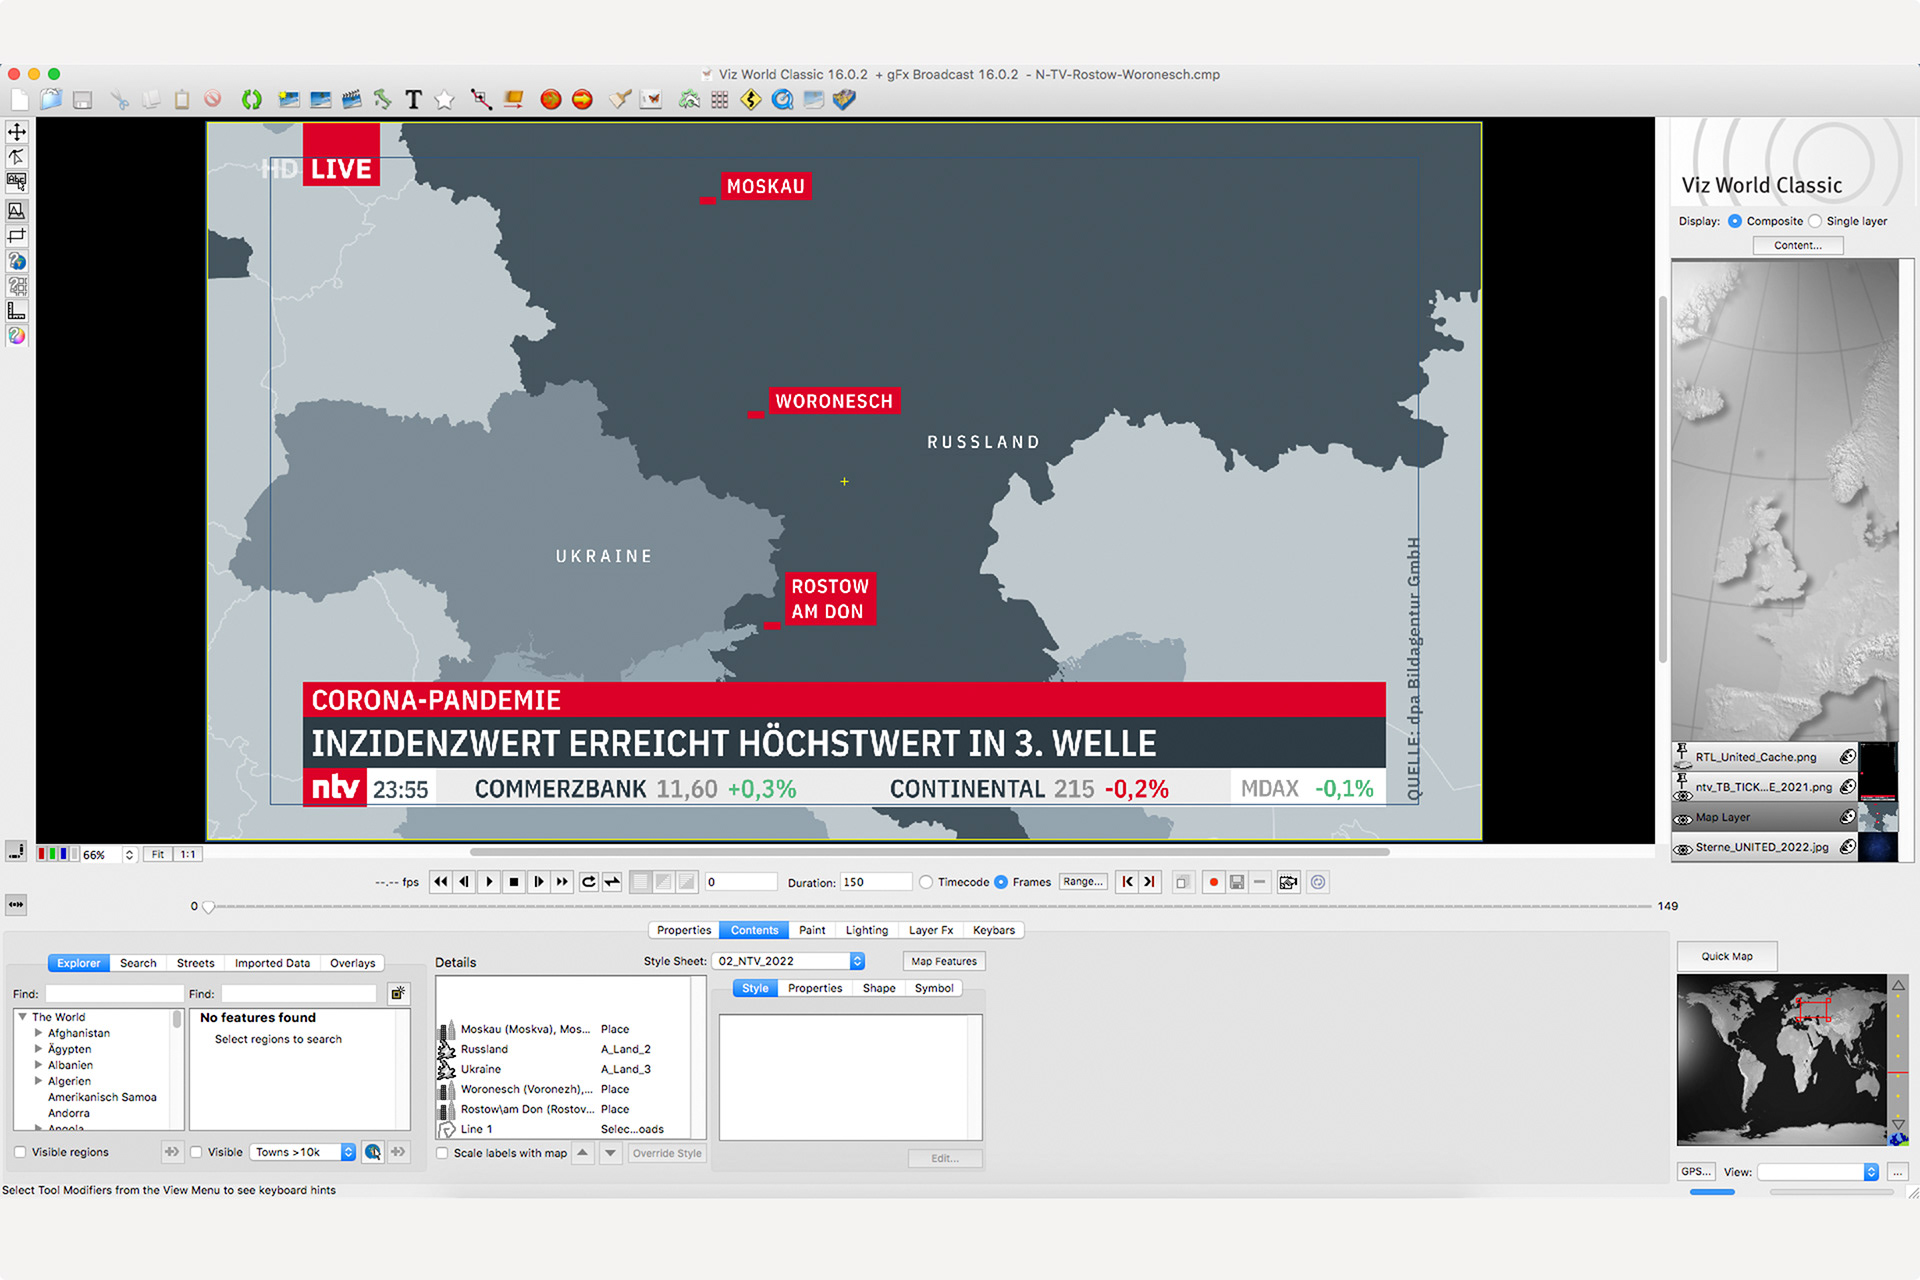This screenshot has height=1280, width=1920.
Task: Open the Streets tab in explorer panel
Action: click(196, 963)
